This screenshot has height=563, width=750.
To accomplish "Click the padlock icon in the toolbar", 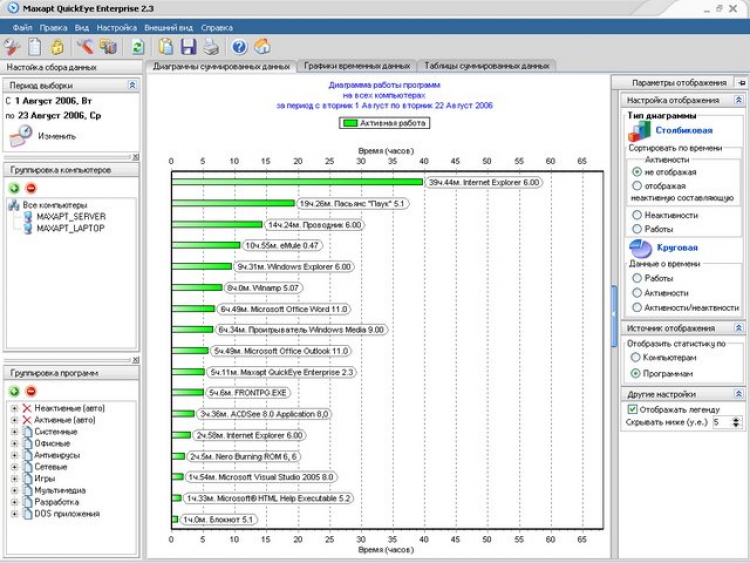I will click(x=58, y=46).
